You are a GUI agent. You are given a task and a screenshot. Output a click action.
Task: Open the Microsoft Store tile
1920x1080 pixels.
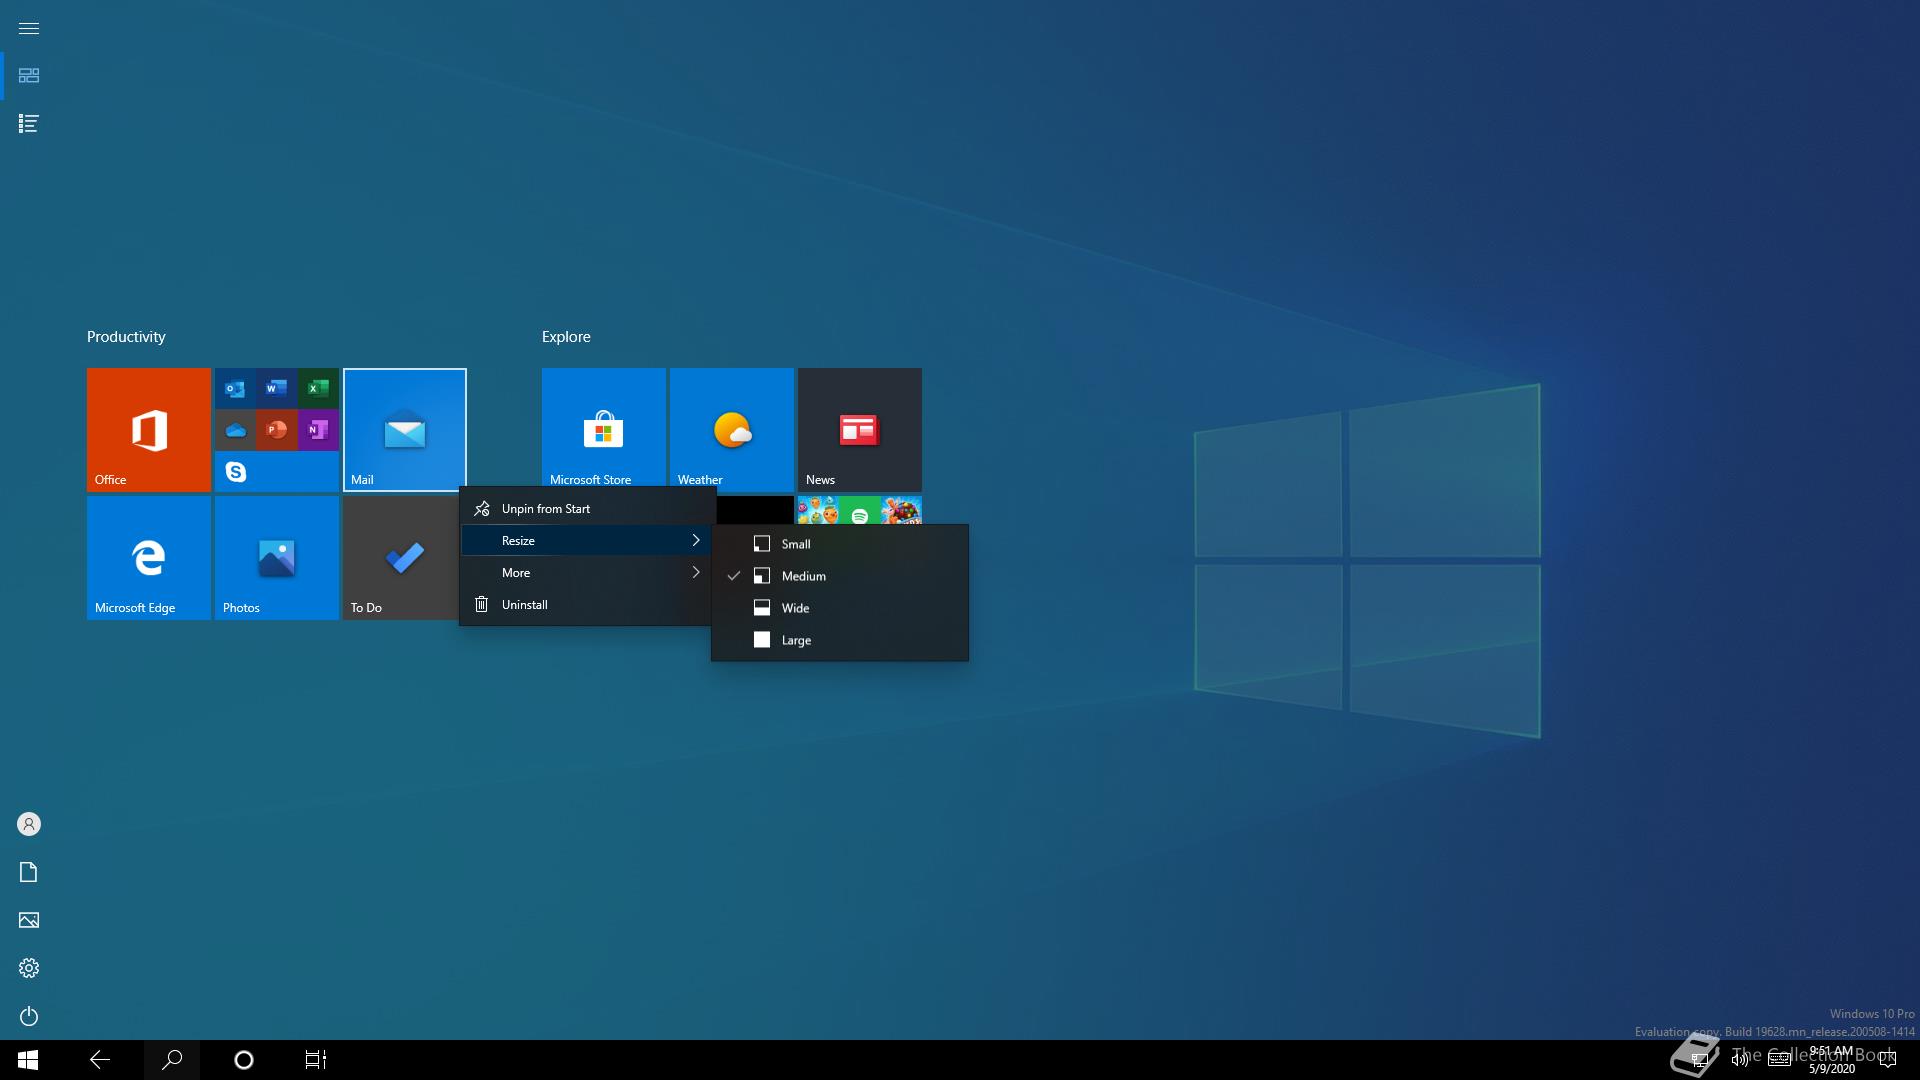(x=604, y=428)
